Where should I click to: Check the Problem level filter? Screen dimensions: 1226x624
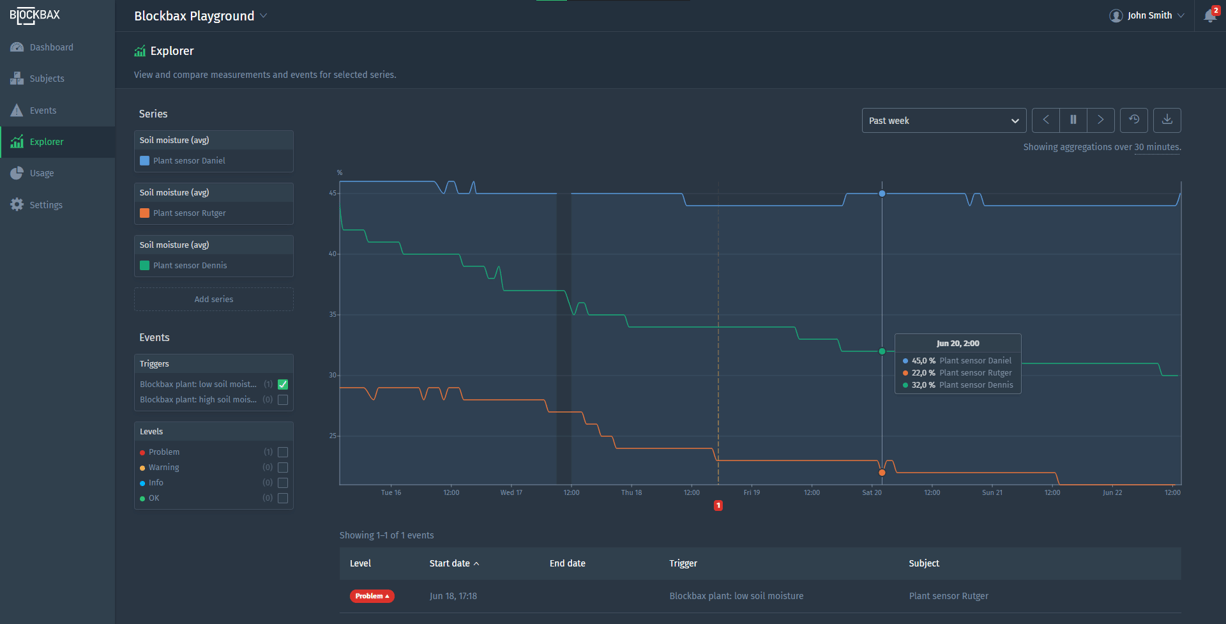point(281,451)
